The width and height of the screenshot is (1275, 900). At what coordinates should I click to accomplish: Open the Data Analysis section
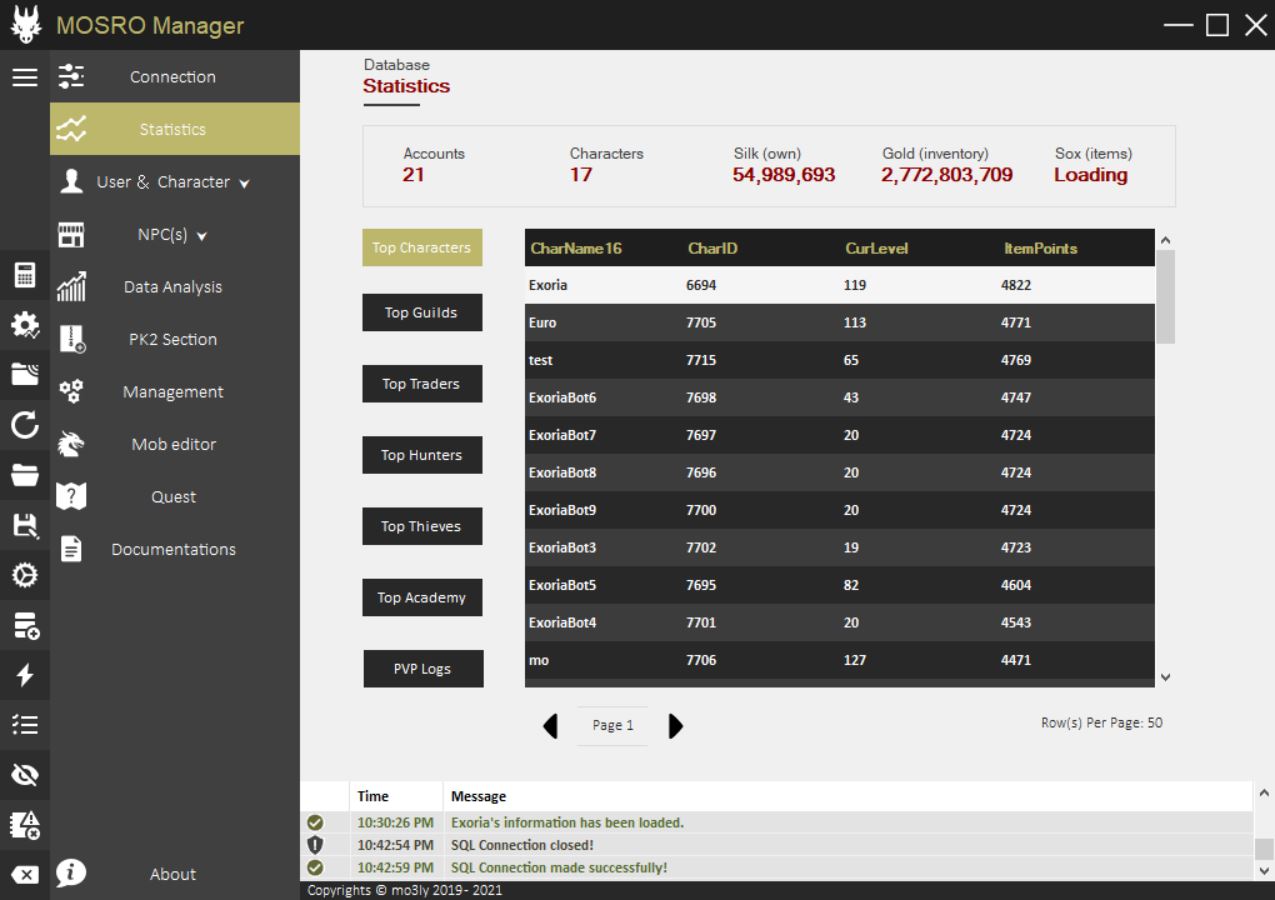[173, 287]
